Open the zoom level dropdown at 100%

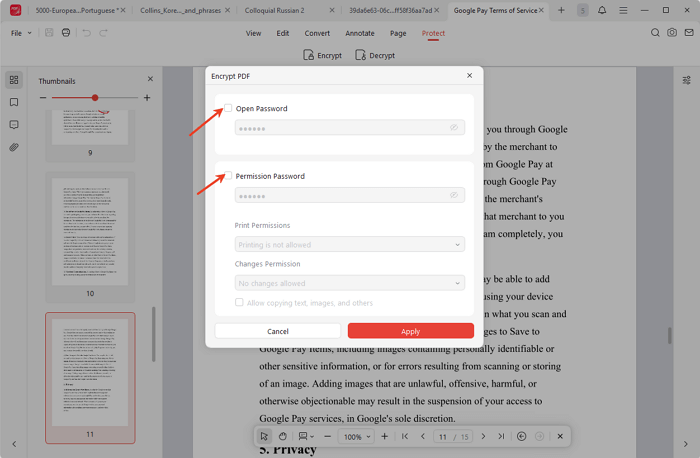coord(357,437)
